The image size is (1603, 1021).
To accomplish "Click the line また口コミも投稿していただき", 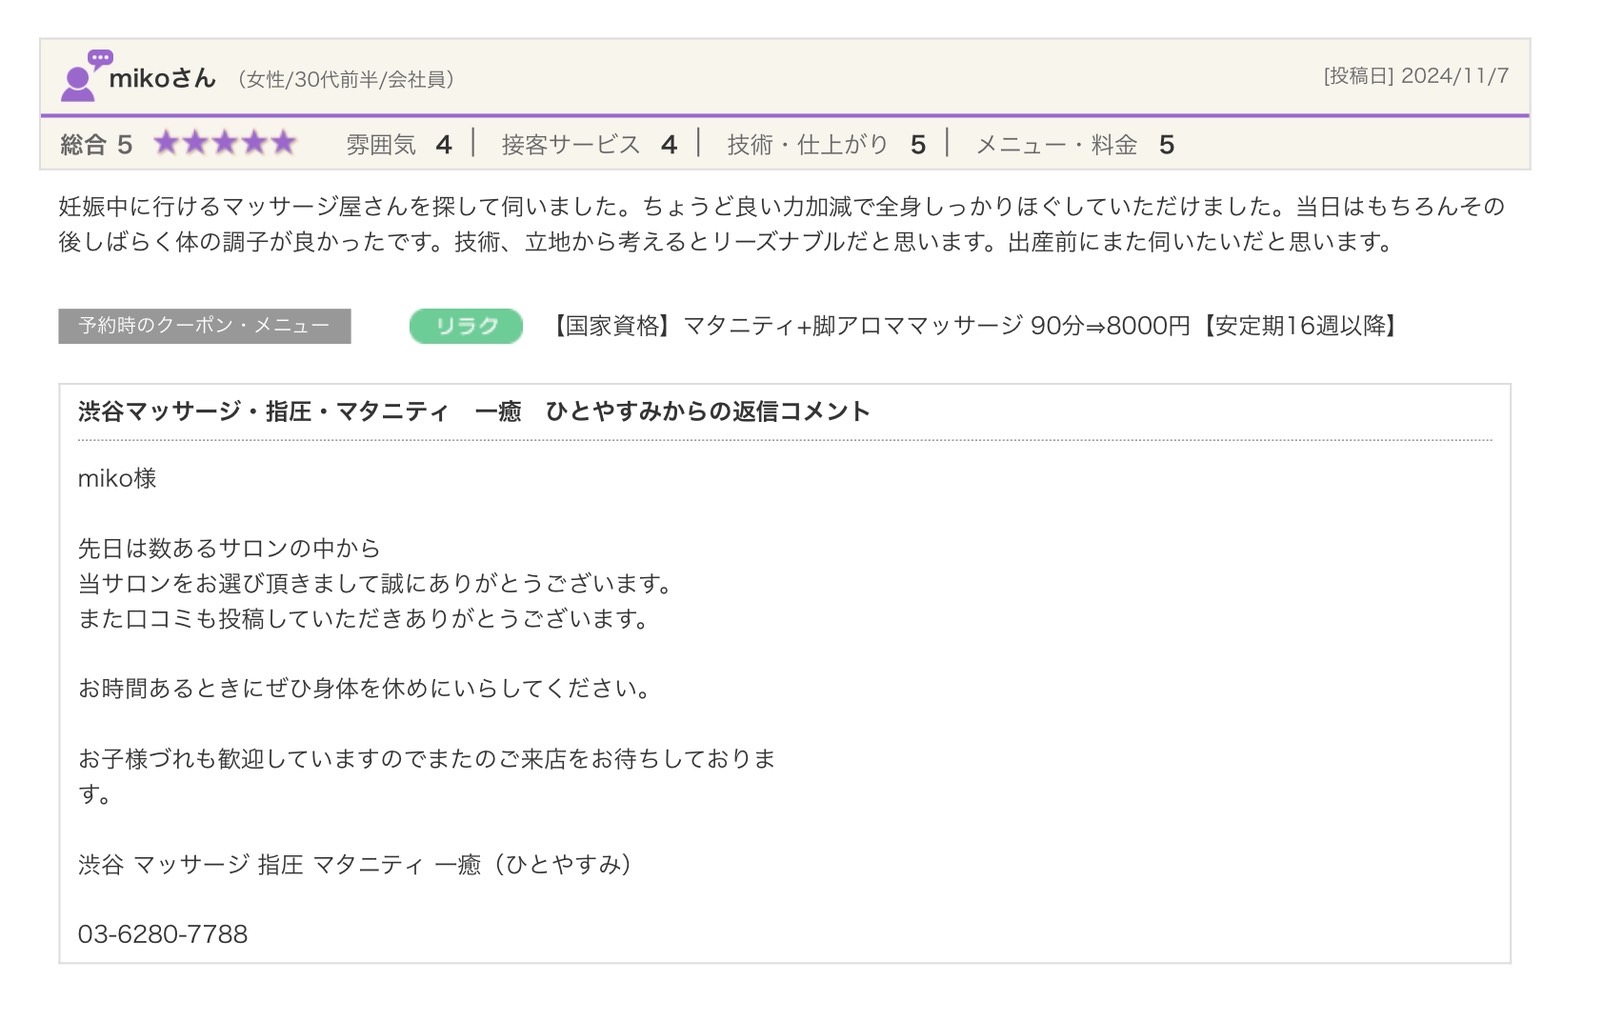I will pyautogui.click(x=366, y=619).
